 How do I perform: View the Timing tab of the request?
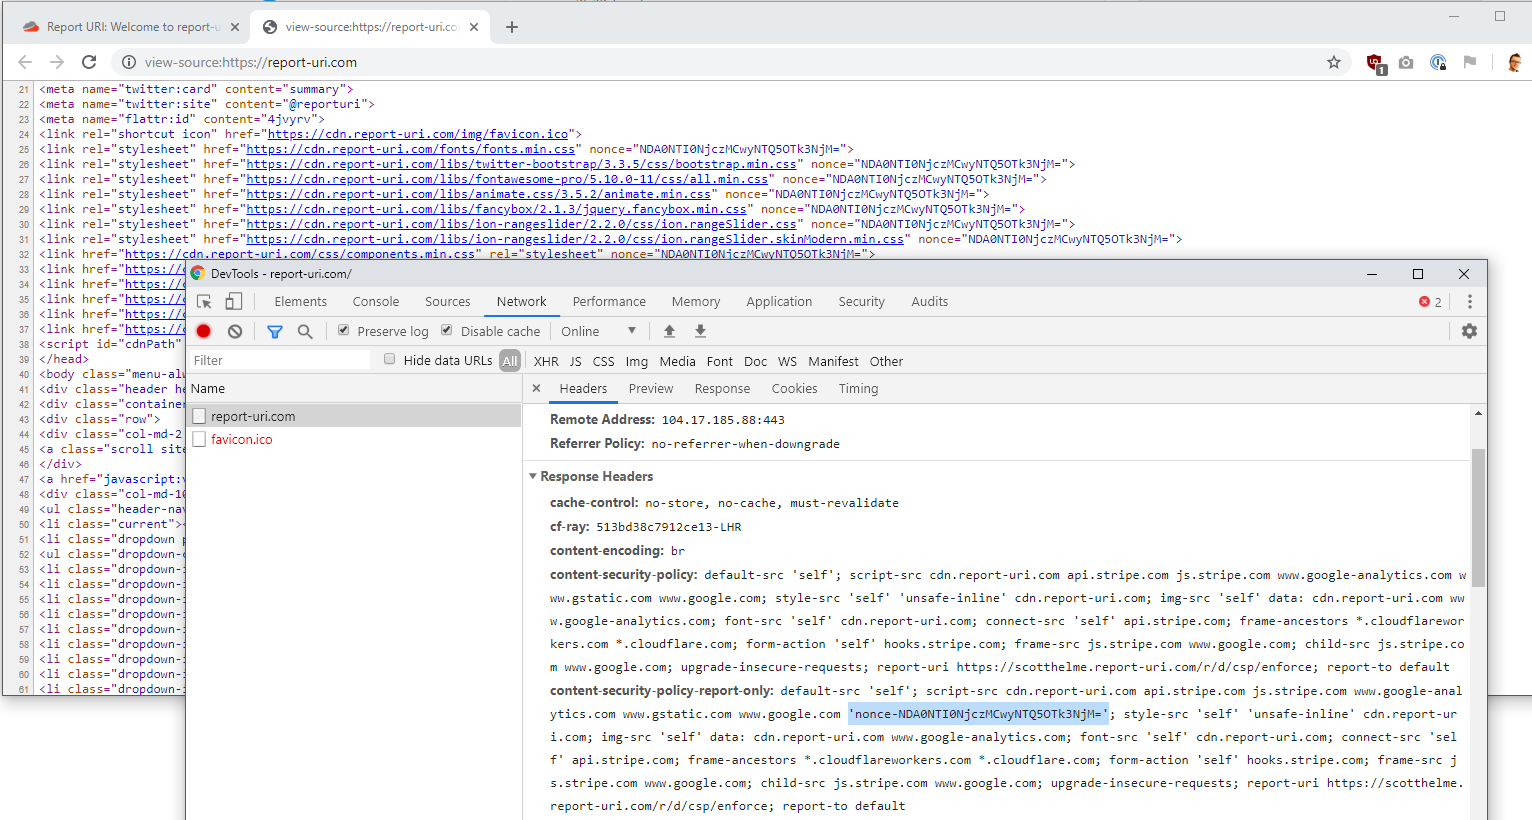click(859, 389)
